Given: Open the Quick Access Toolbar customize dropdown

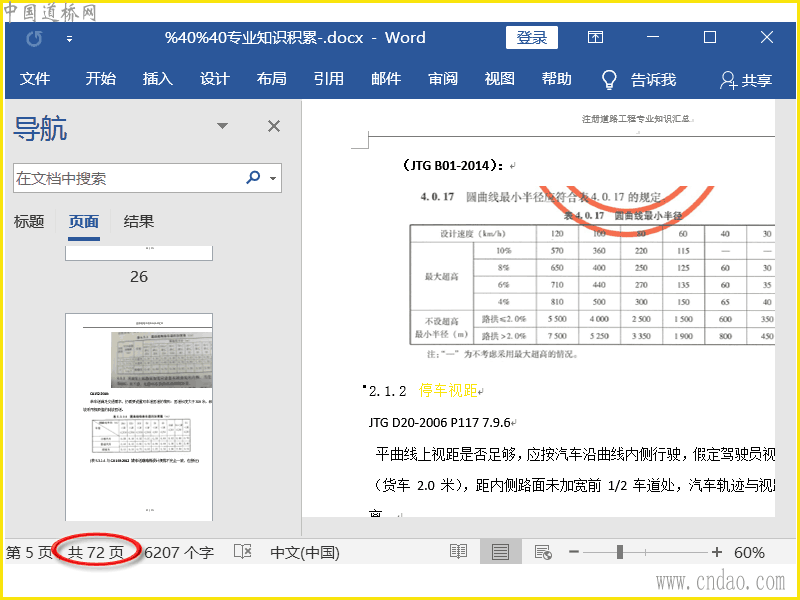Looking at the screenshot, I should point(69,39).
